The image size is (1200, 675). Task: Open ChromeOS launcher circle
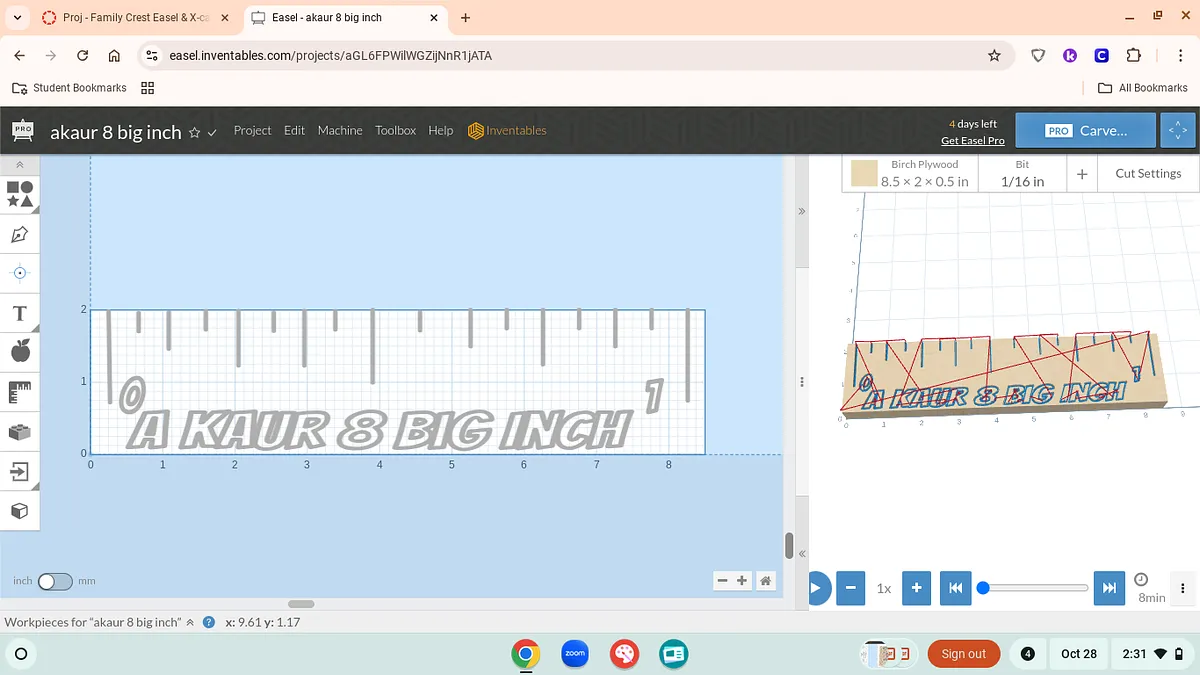coord(21,653)
